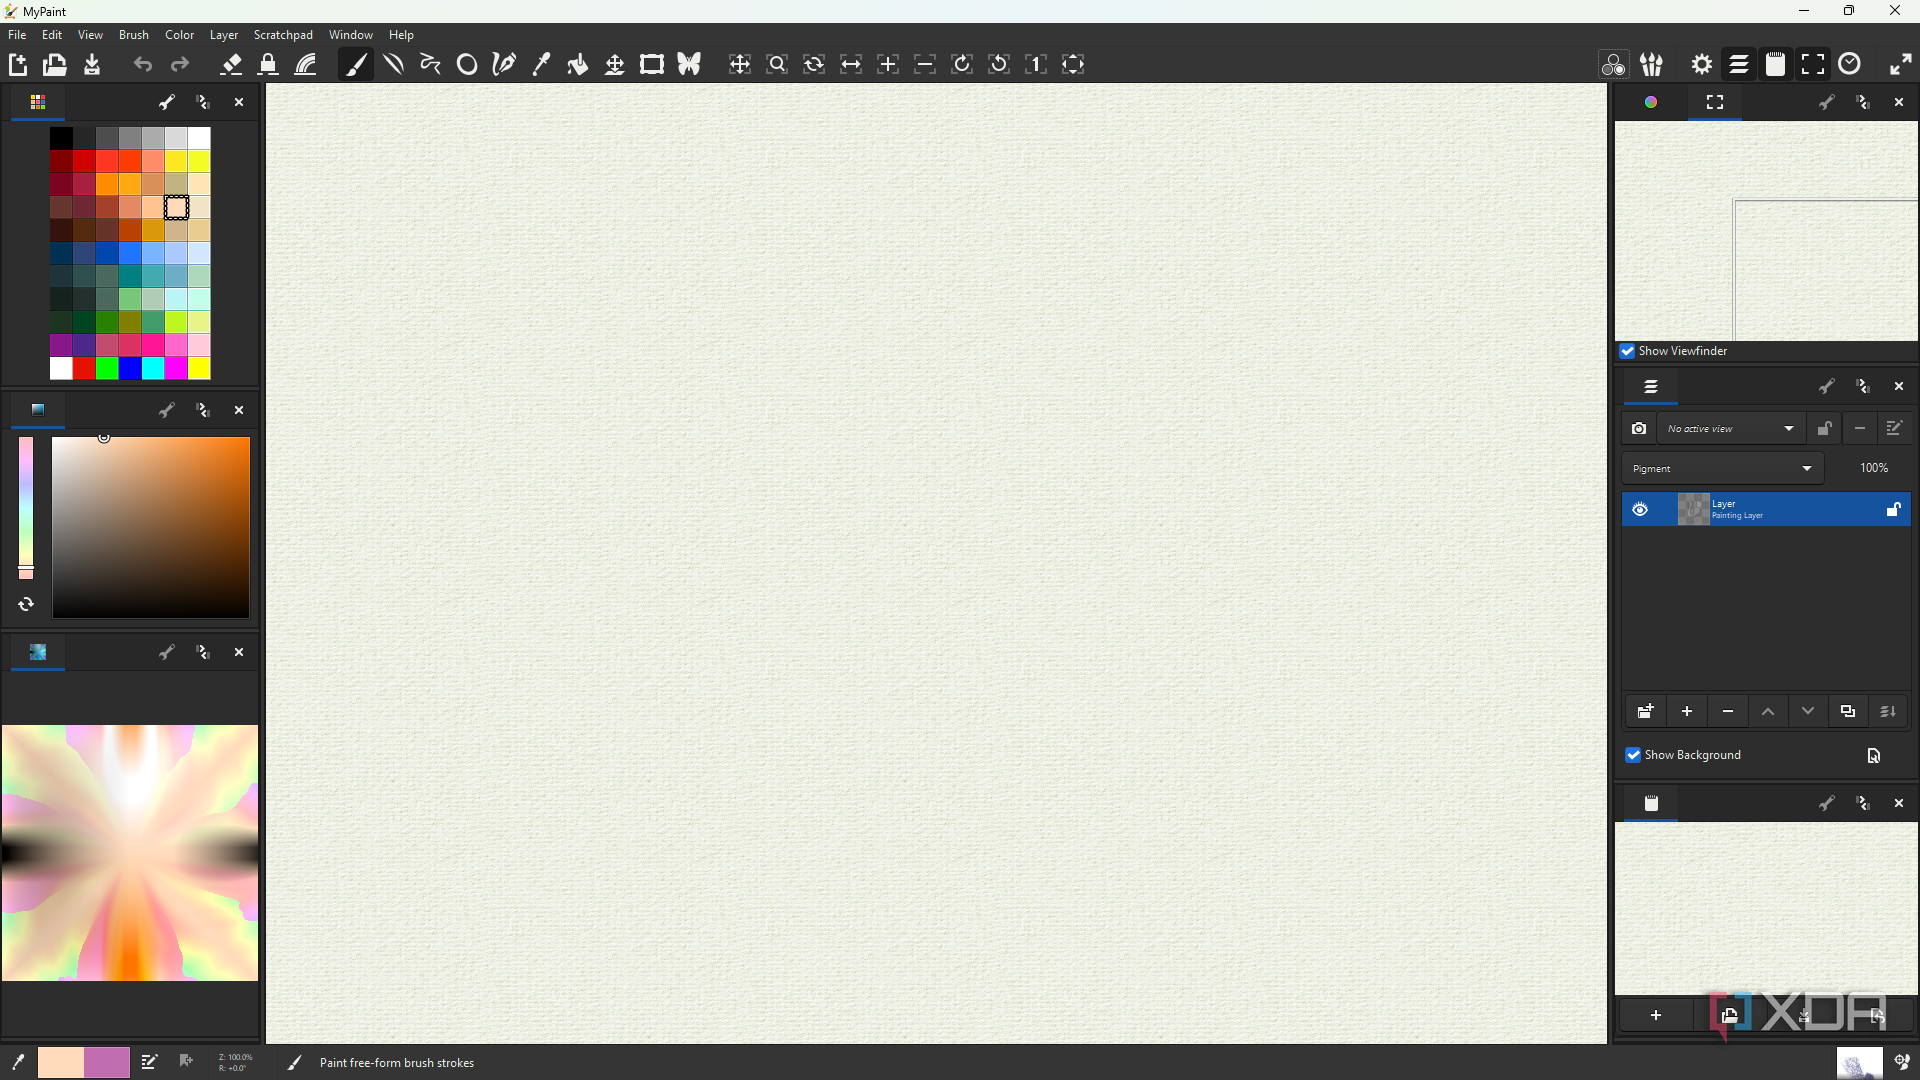Screen dimensions: 1920x1080
Task: Toggle the Show Background checkbox
Action: (x=1633, y=755)
